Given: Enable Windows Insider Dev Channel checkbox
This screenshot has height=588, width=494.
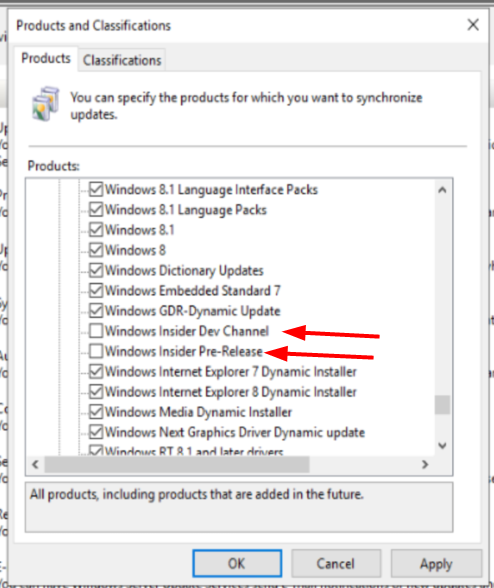Looking at the screenshot, I should click(x=96, y=331).
